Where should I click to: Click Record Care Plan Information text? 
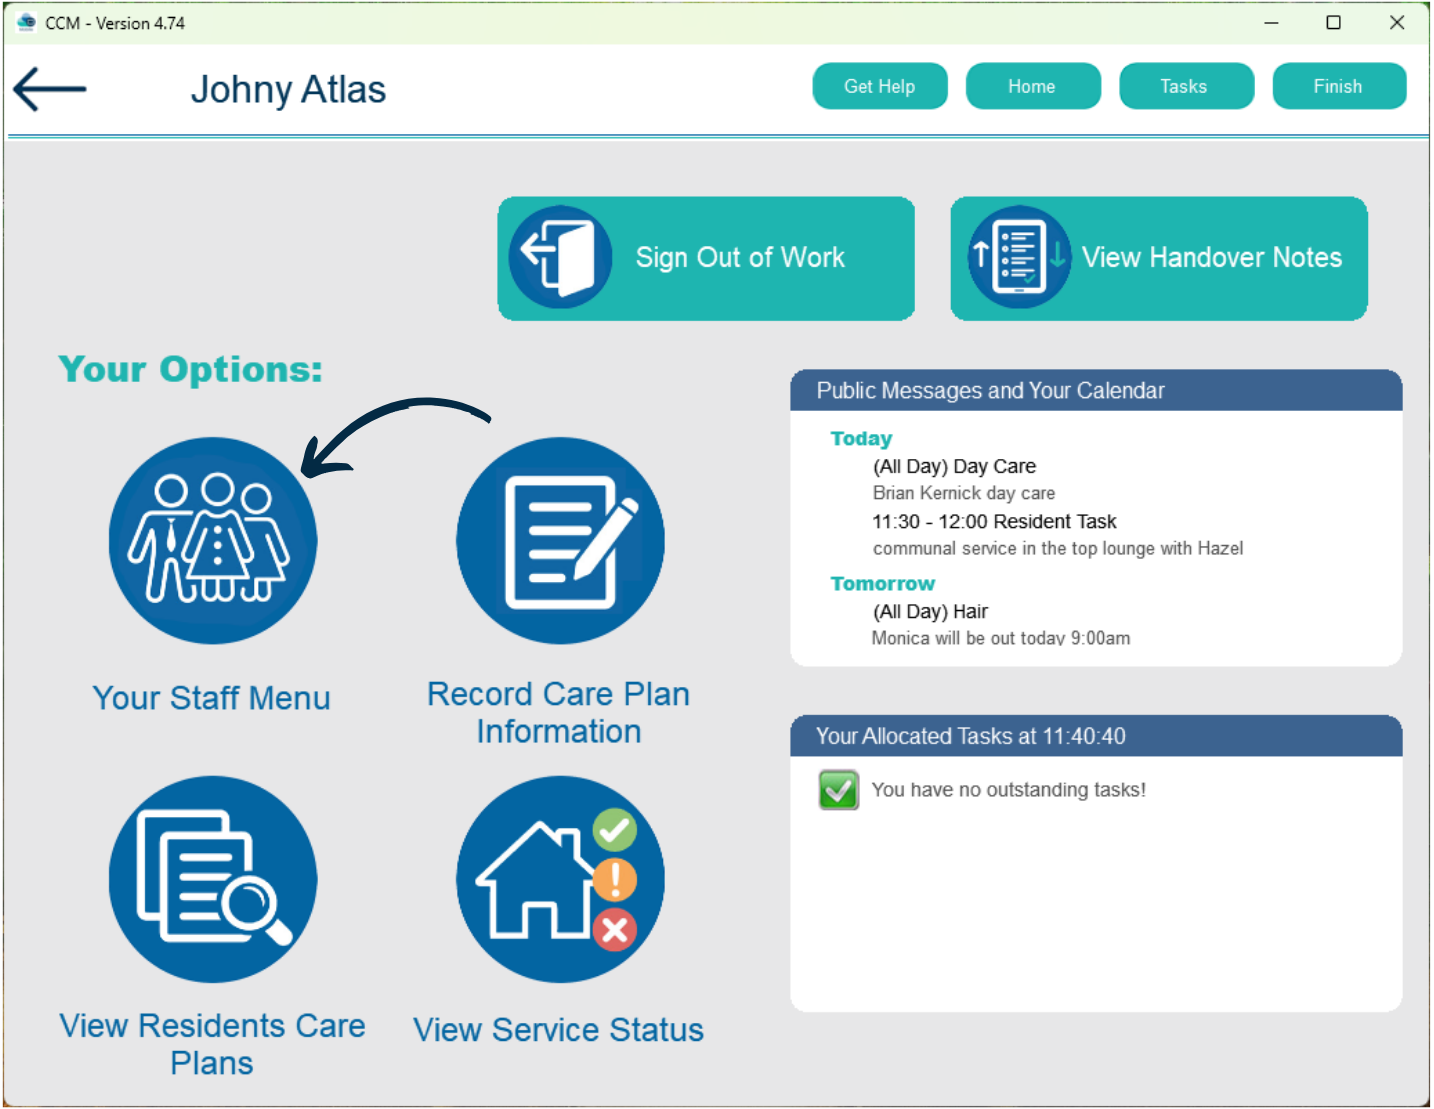(x=558, y=713)
